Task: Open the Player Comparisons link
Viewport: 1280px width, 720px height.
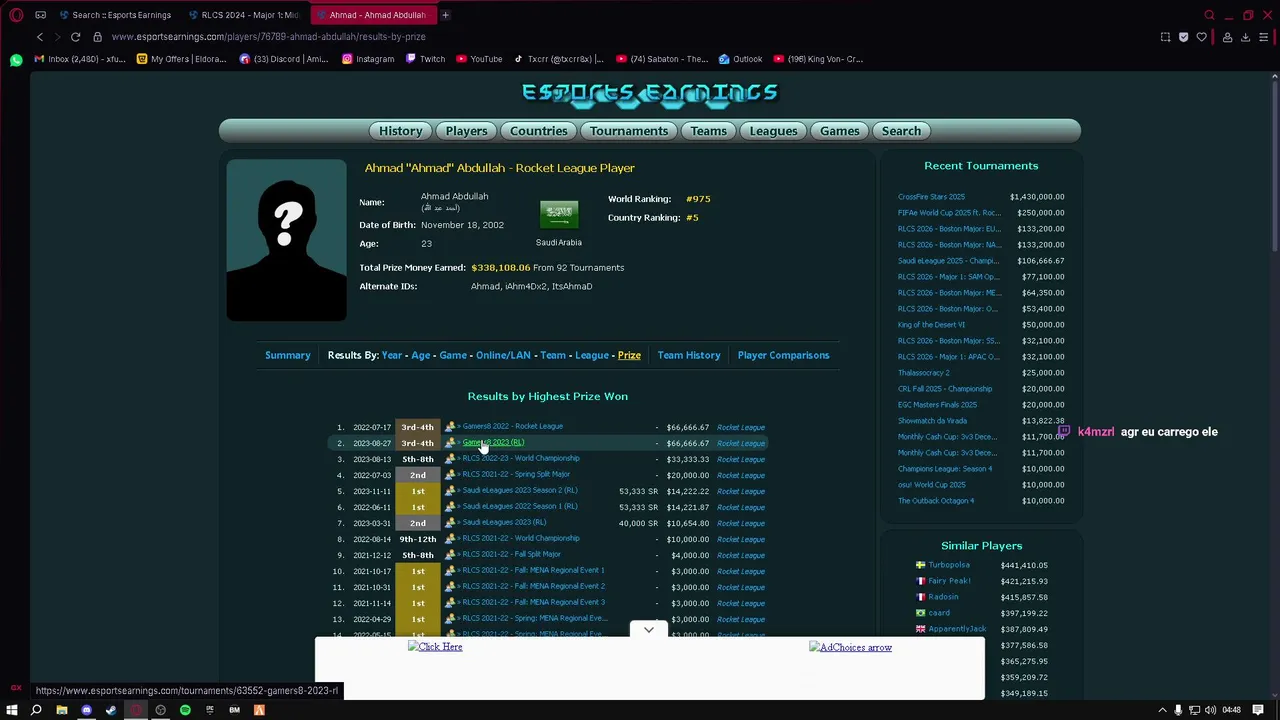Action: pos(784,355)
